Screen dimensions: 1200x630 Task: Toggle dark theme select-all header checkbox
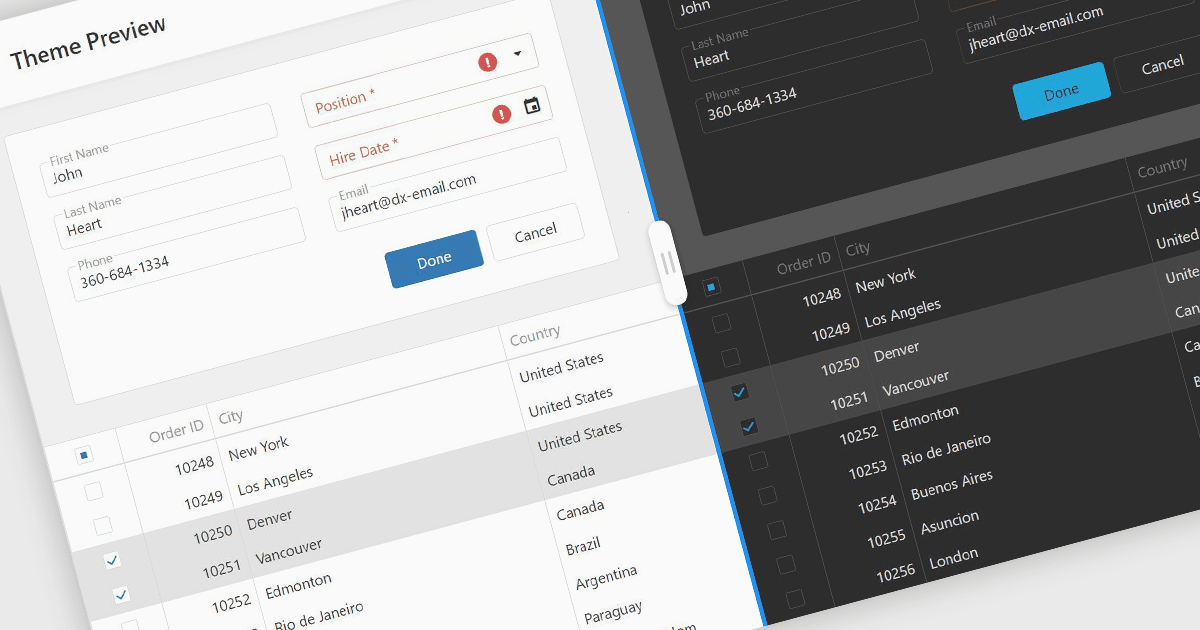711,288
